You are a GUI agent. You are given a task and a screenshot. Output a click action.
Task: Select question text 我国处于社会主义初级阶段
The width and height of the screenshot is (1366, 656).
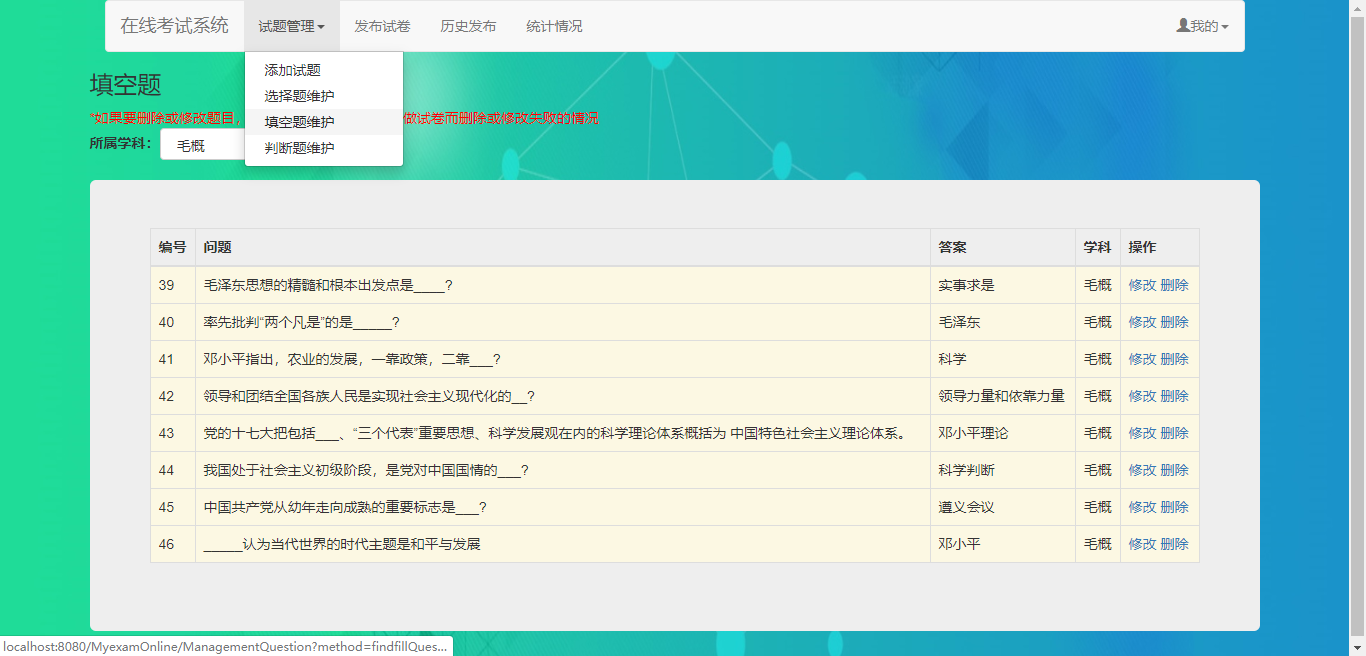[x=287, y=470]
